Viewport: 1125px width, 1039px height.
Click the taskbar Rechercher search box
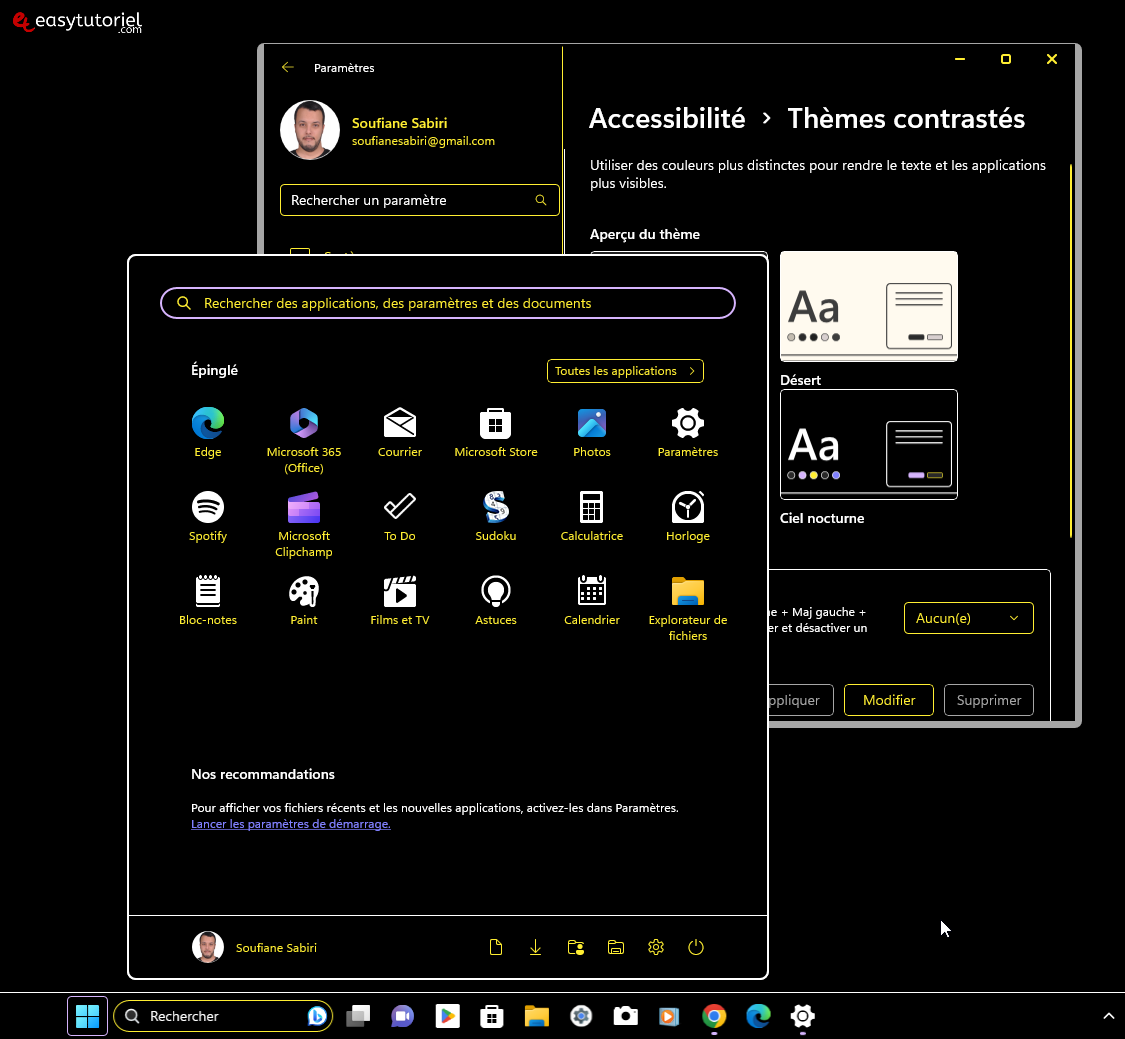223,1015
